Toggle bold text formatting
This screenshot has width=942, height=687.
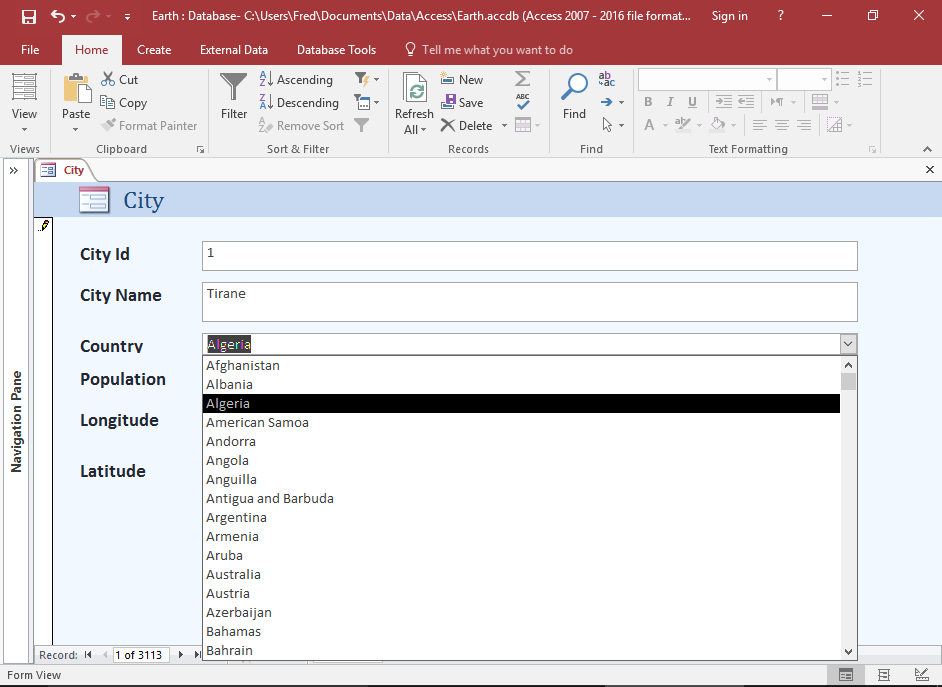coord(647,101)
